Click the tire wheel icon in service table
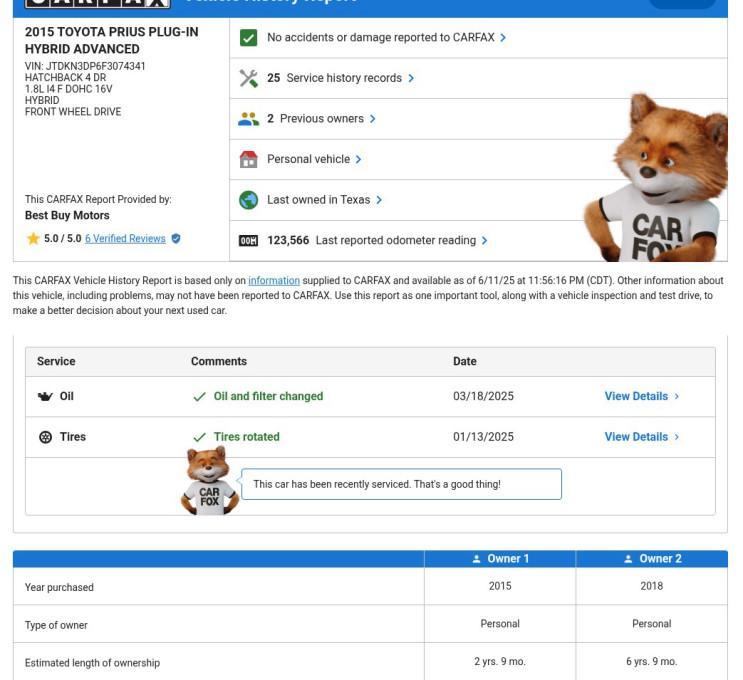Image resolution: width=743 pixels, height=680 pixels. point(45,437)
